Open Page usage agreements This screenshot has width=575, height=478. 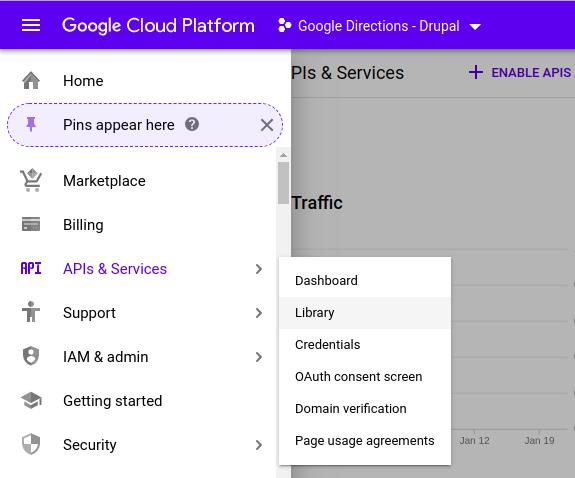pyautogui.click(x=365, y=441)
